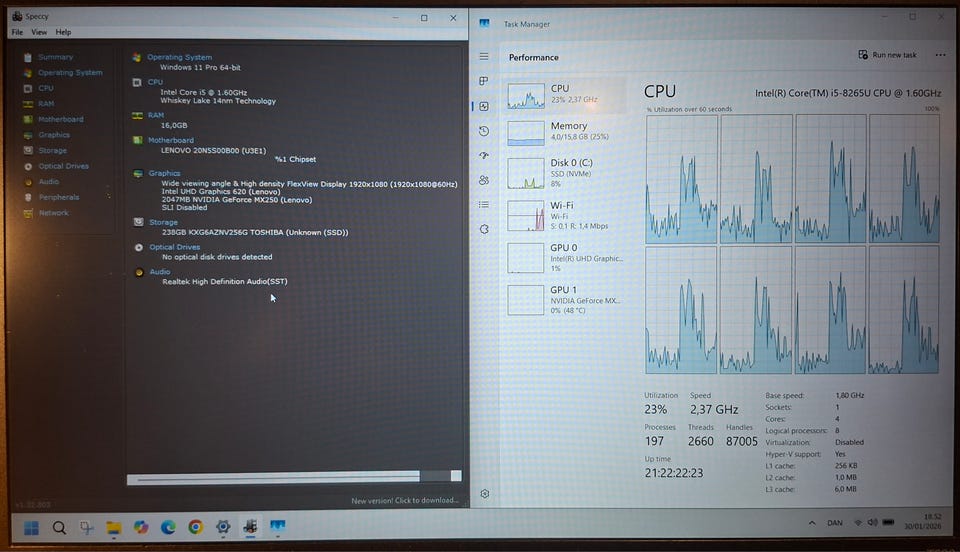Open Microsoft Edge from taskbar
Screen dimensions: 960x552
pos(168,527)
